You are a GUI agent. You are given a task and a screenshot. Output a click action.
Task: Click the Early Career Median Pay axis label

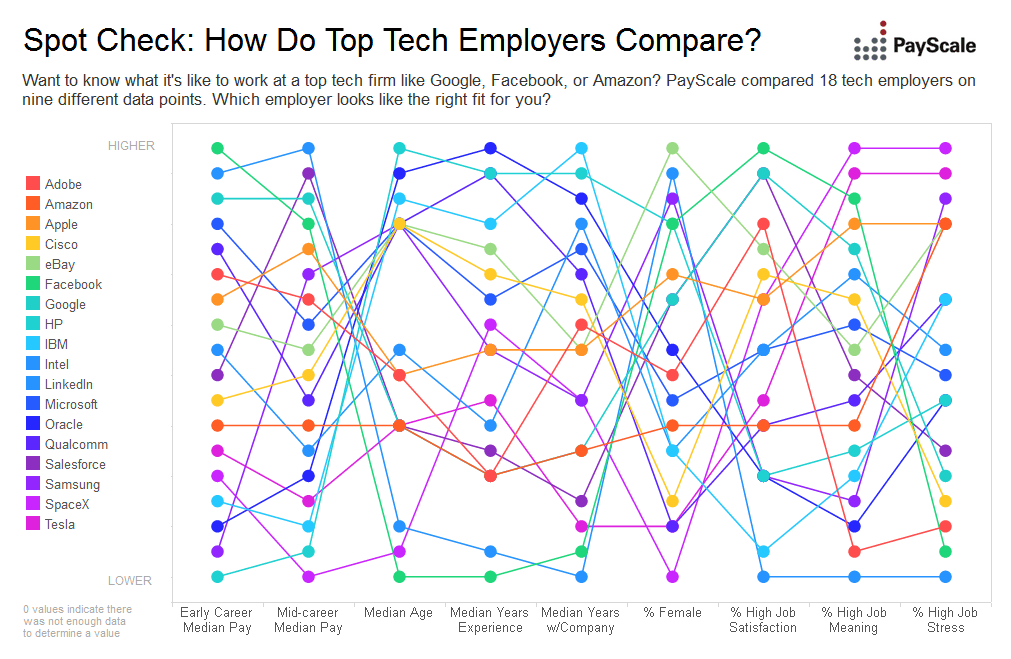217,620
